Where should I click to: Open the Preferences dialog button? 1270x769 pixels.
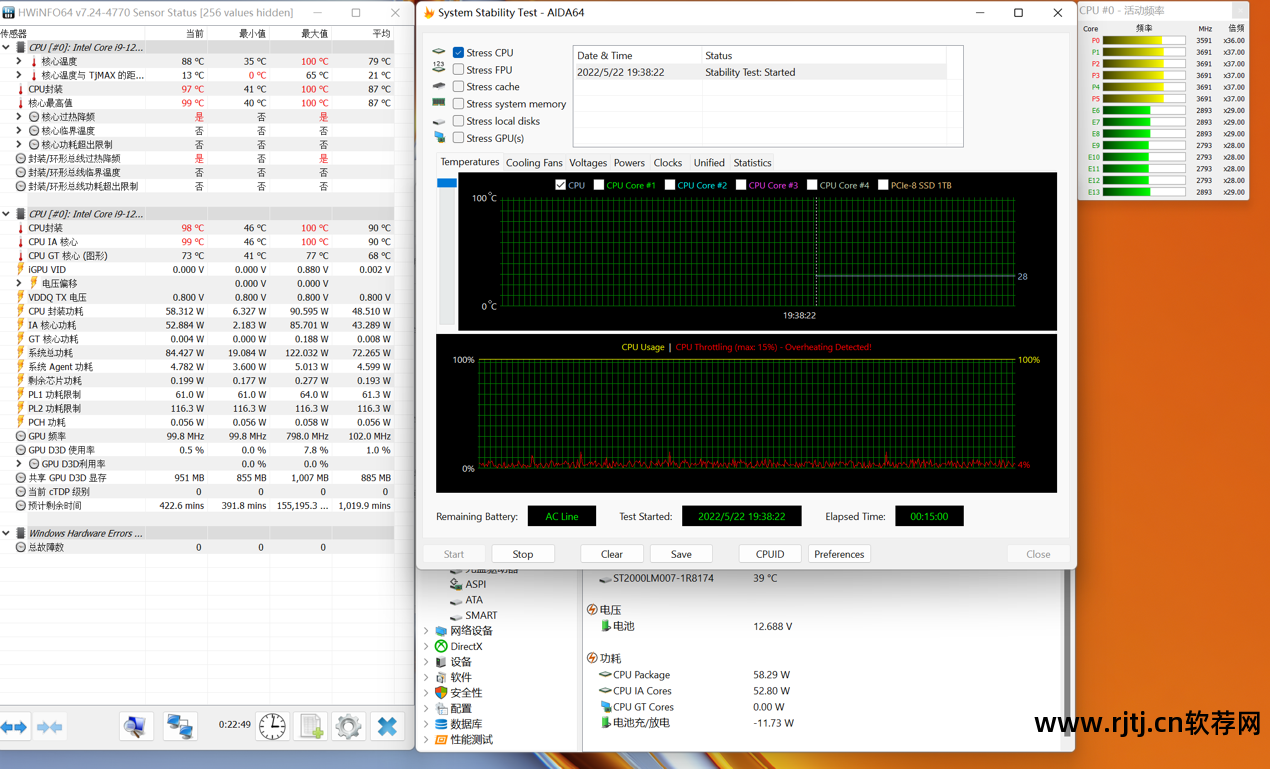click(x=838, y=554)
